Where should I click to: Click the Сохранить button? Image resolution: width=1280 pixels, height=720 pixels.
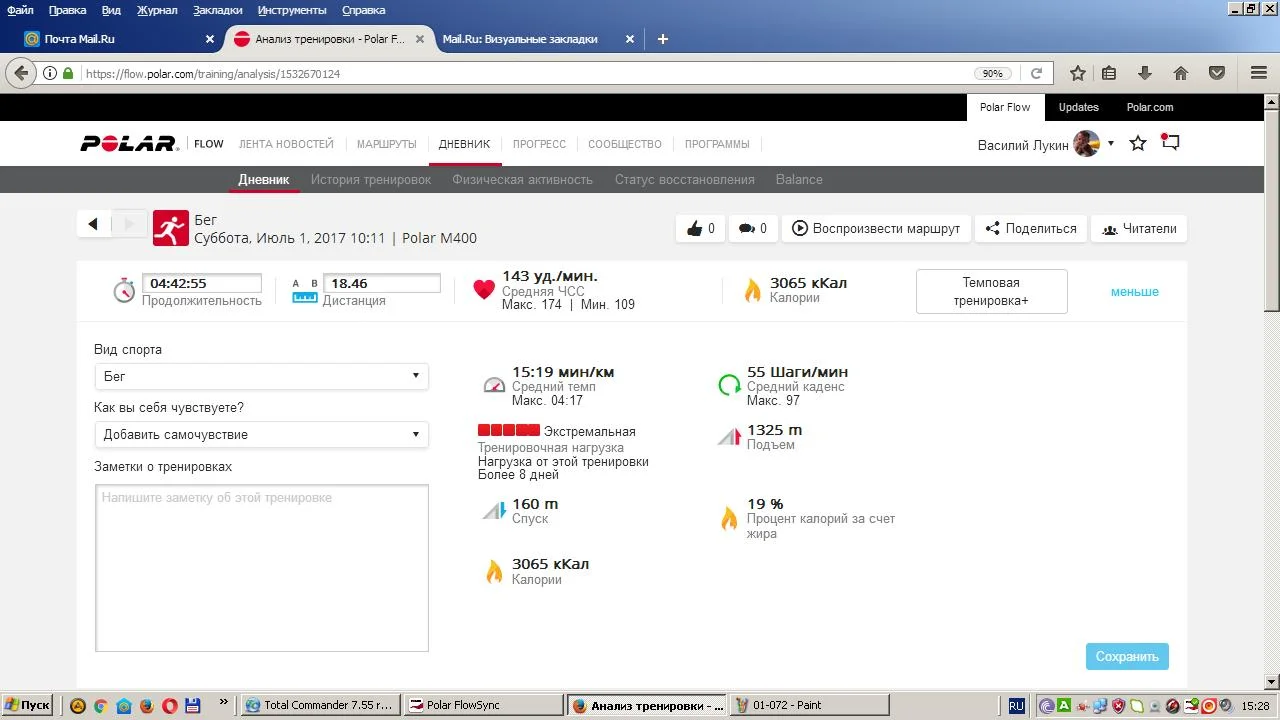(1126, 657)
